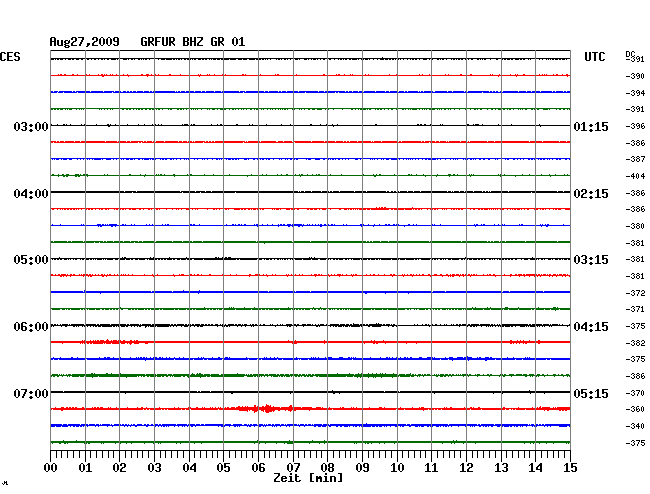The height and width of the screenshot is (494, 650).
Task: Click minute tick label 14
Action: pos(535,468)
